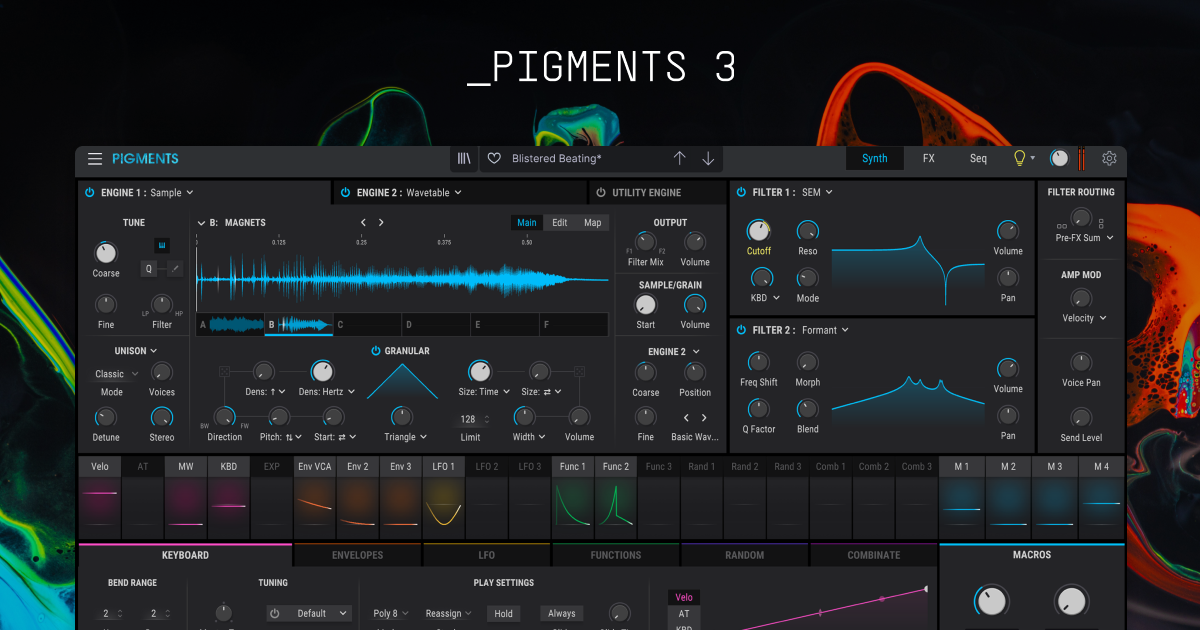Open the settings gear
Viewport: 1200px width, 630px height.
tap(1109, 158)
